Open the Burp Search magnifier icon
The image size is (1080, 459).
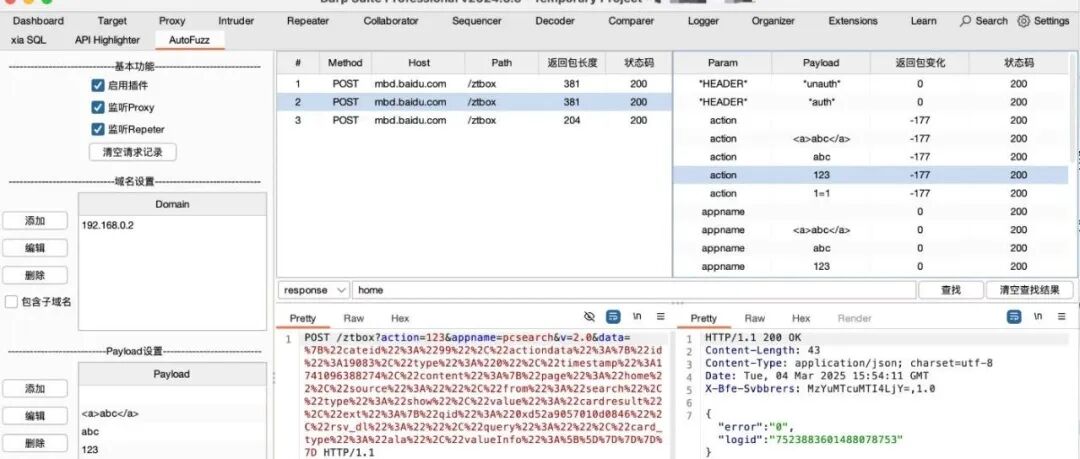point(966,21)
